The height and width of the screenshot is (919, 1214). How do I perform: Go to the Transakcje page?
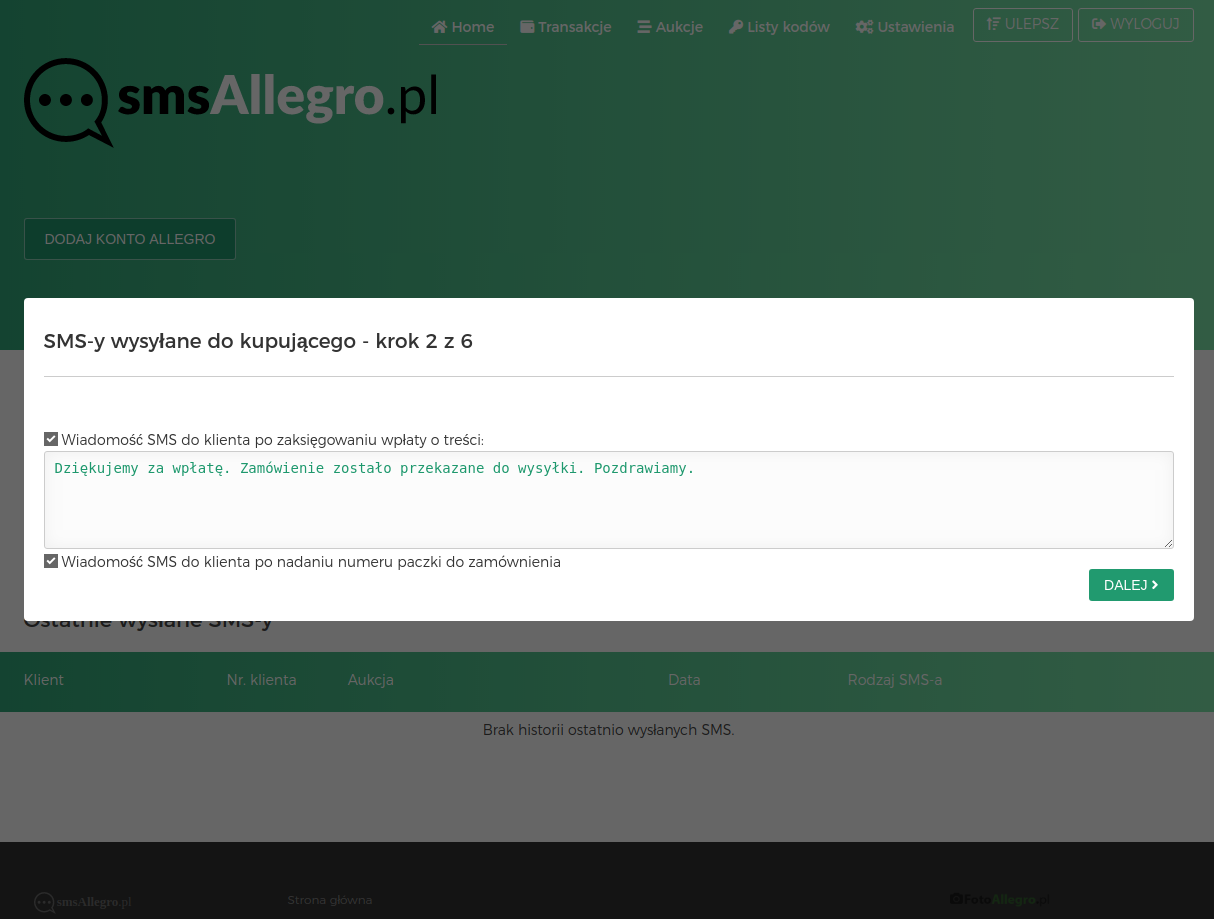(x=566, y=27)
